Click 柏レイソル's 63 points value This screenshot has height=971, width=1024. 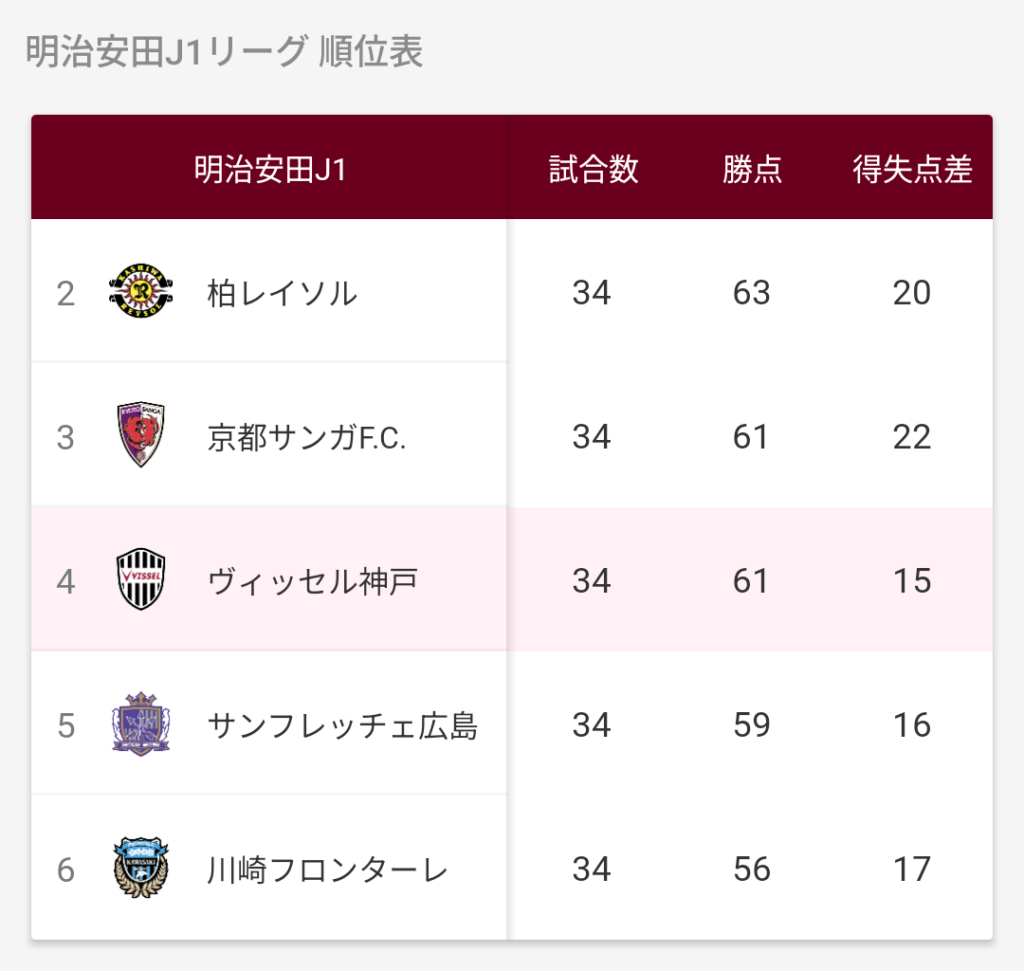751,293
